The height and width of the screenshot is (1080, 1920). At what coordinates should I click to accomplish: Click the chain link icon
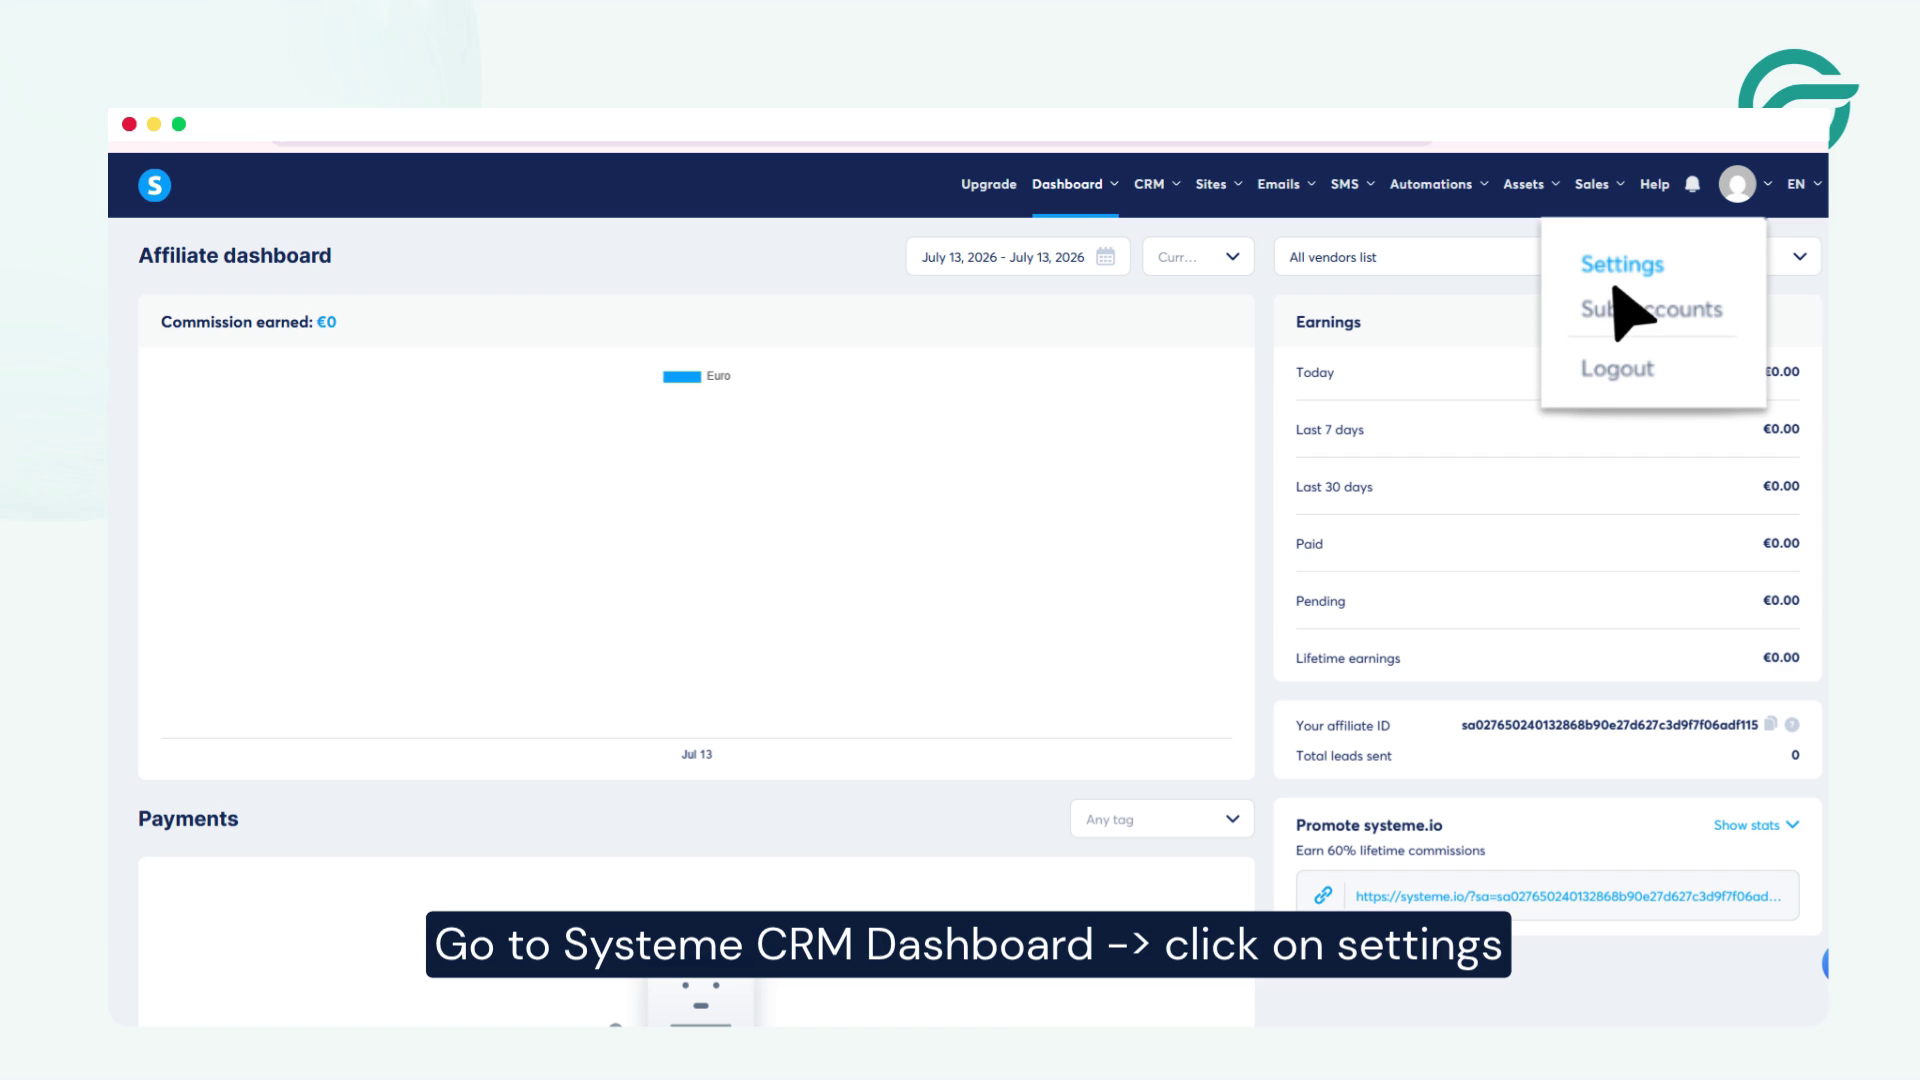[1323, 895]
